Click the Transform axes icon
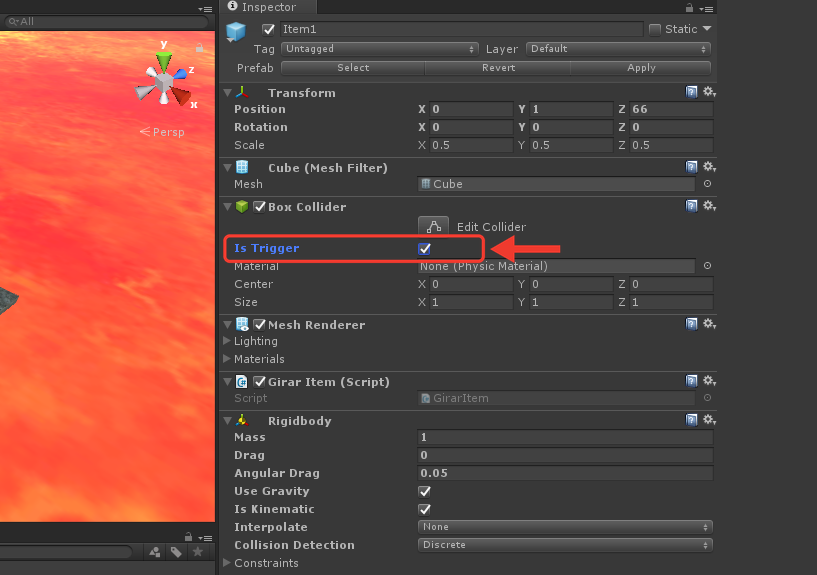 tap(242, 92)
